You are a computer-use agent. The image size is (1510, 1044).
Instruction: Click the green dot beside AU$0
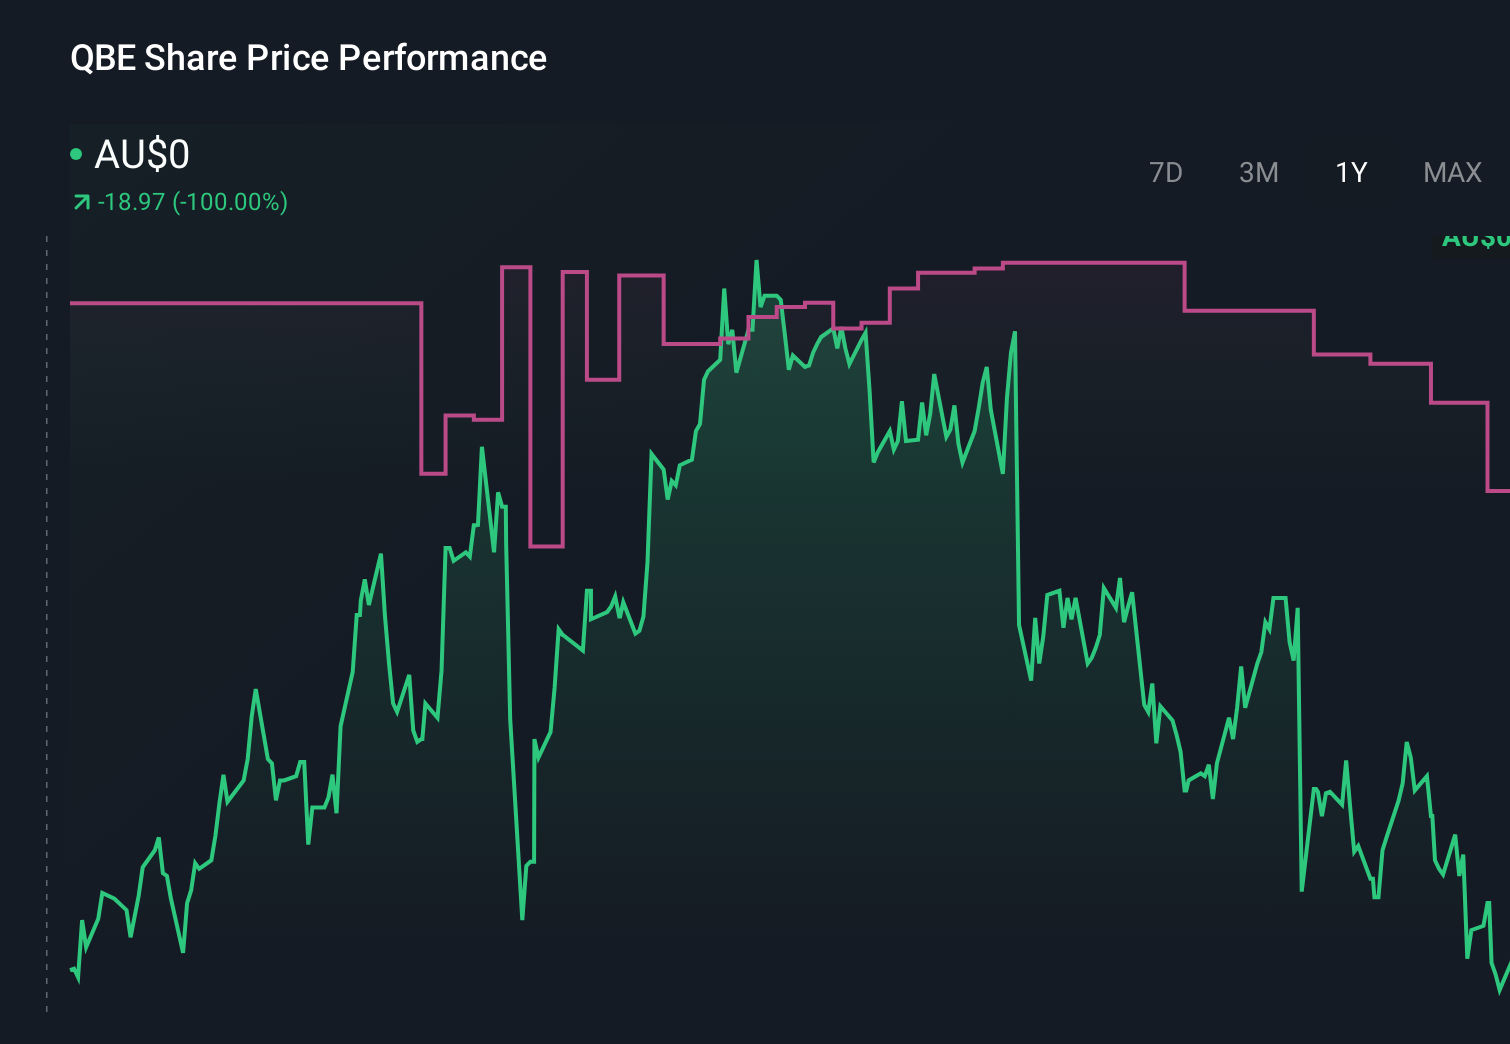pos(76,154)
